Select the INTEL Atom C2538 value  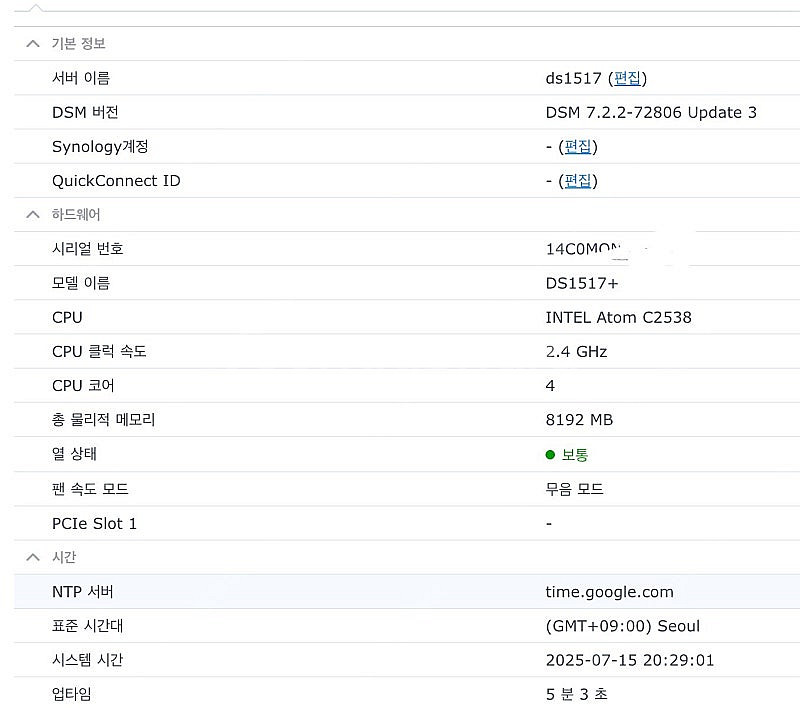coord(618,317)
